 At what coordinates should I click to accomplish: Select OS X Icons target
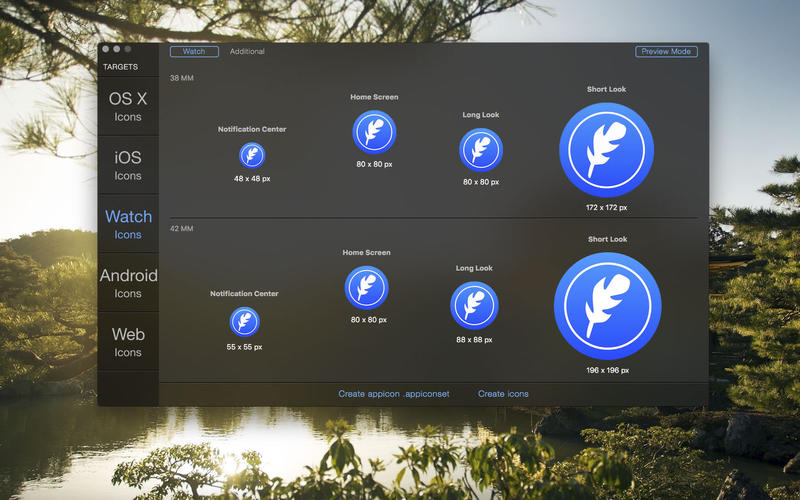pyautogui.click(x=128, y=106)
